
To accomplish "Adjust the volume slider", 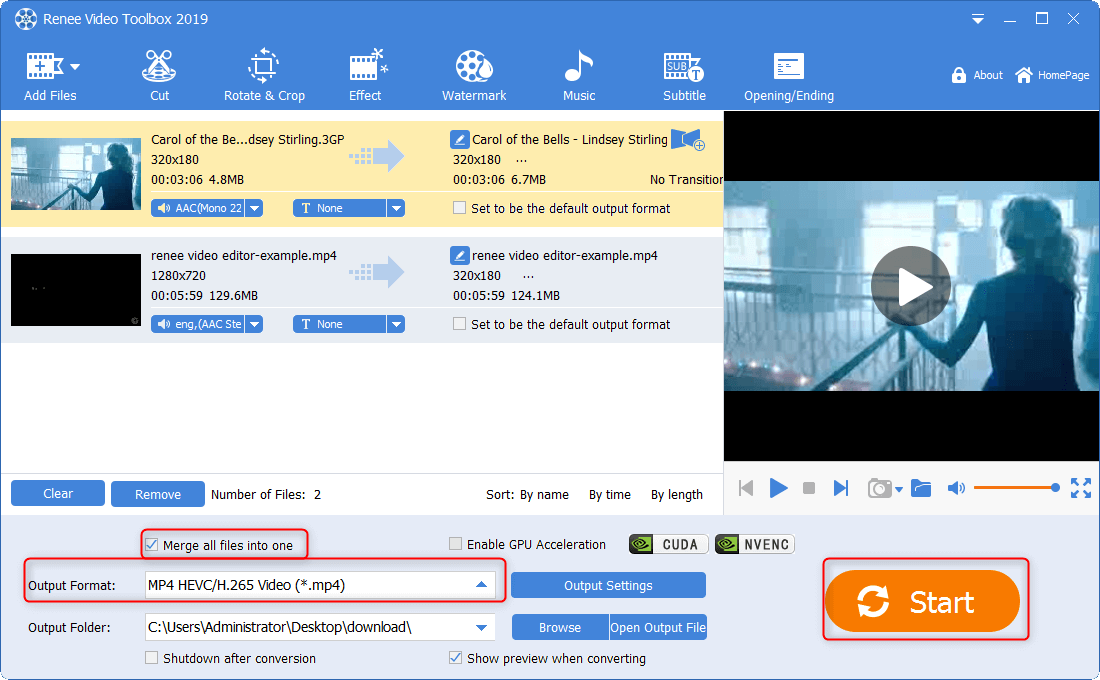I will click(x=1014, y=488).
